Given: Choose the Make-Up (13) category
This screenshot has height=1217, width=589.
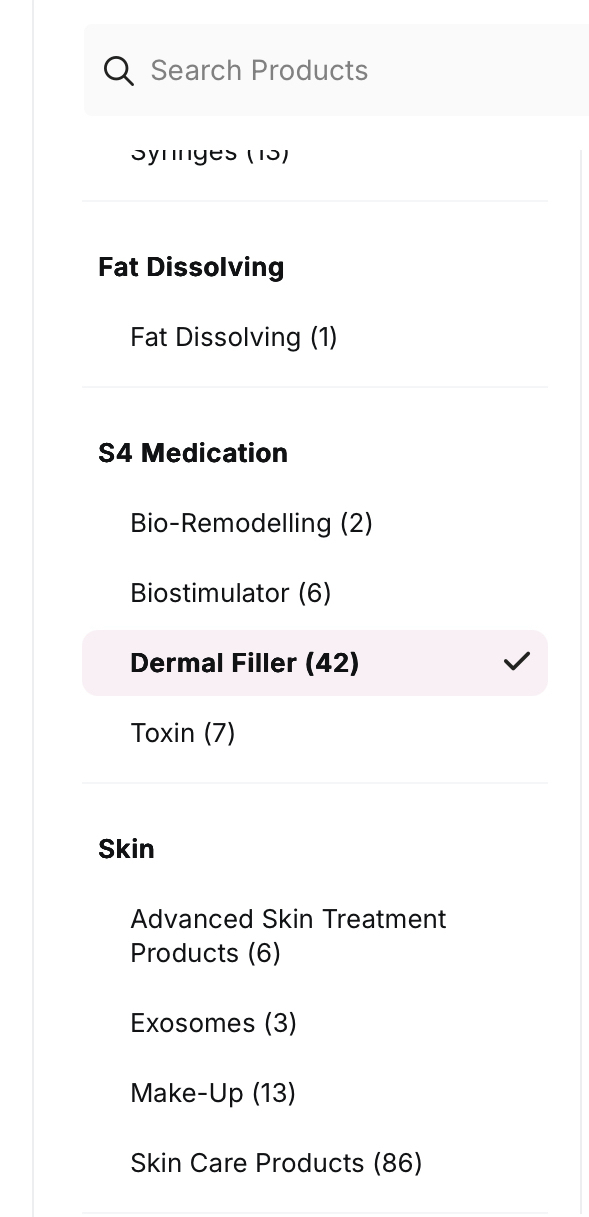Looking at the screenshot, I should [x=213, y=1093].
